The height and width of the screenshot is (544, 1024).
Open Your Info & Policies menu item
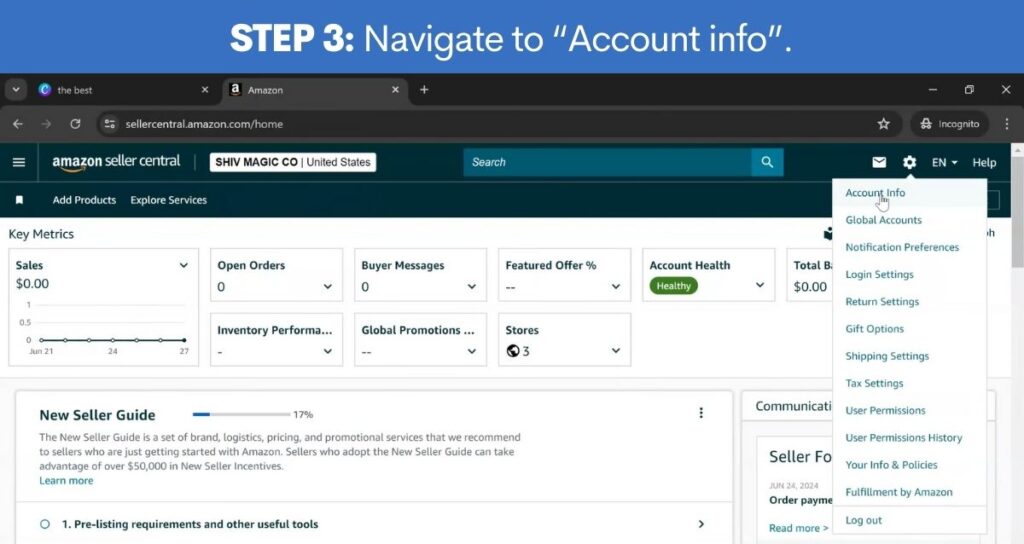(891, 465)
